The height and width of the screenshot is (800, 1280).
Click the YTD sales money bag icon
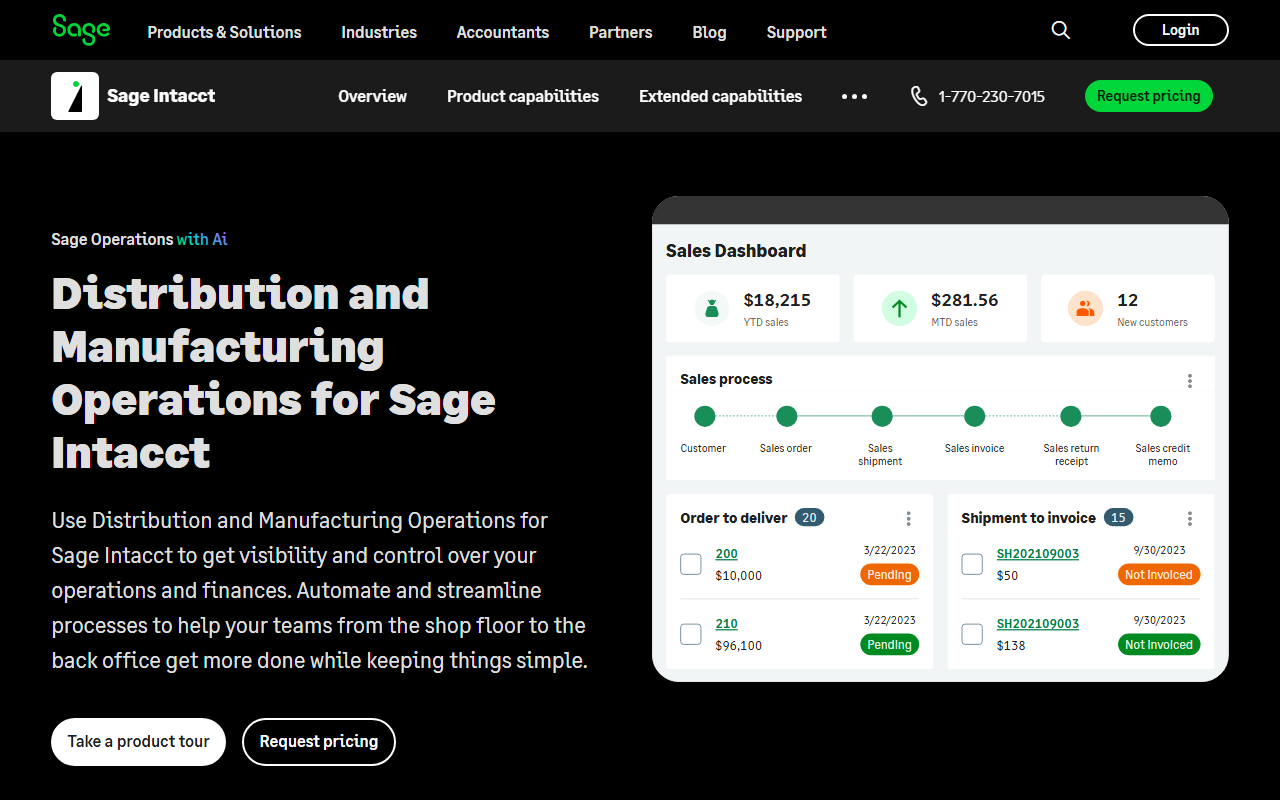(712, 308)
